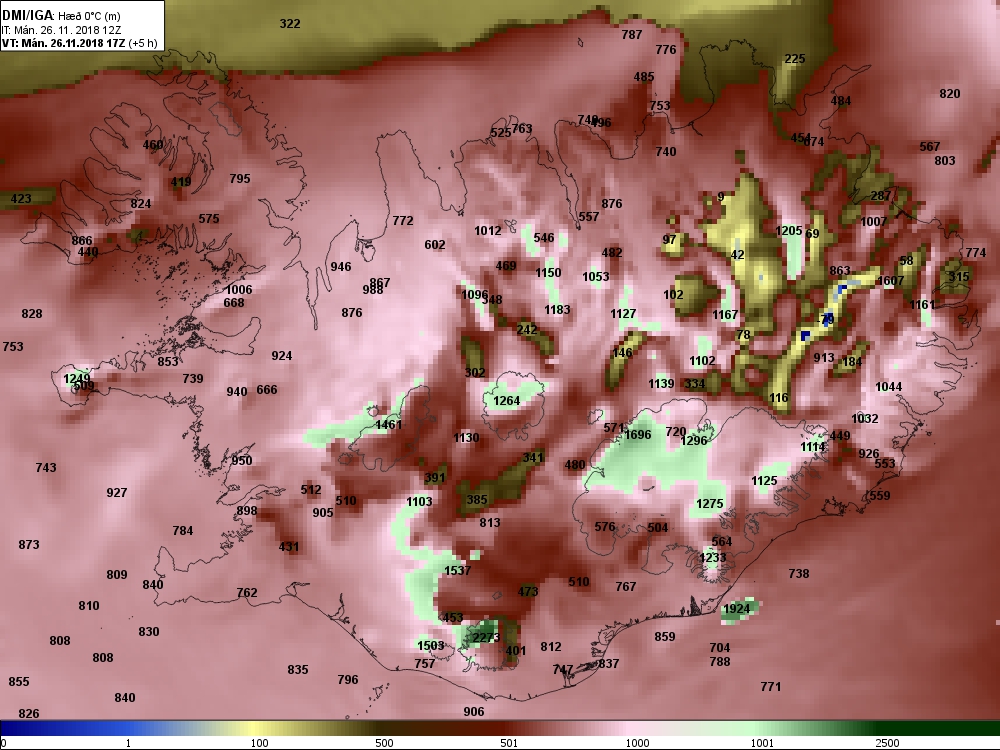1000x750 pixels.
Task: Click the map value 1696
Action: 637,435
